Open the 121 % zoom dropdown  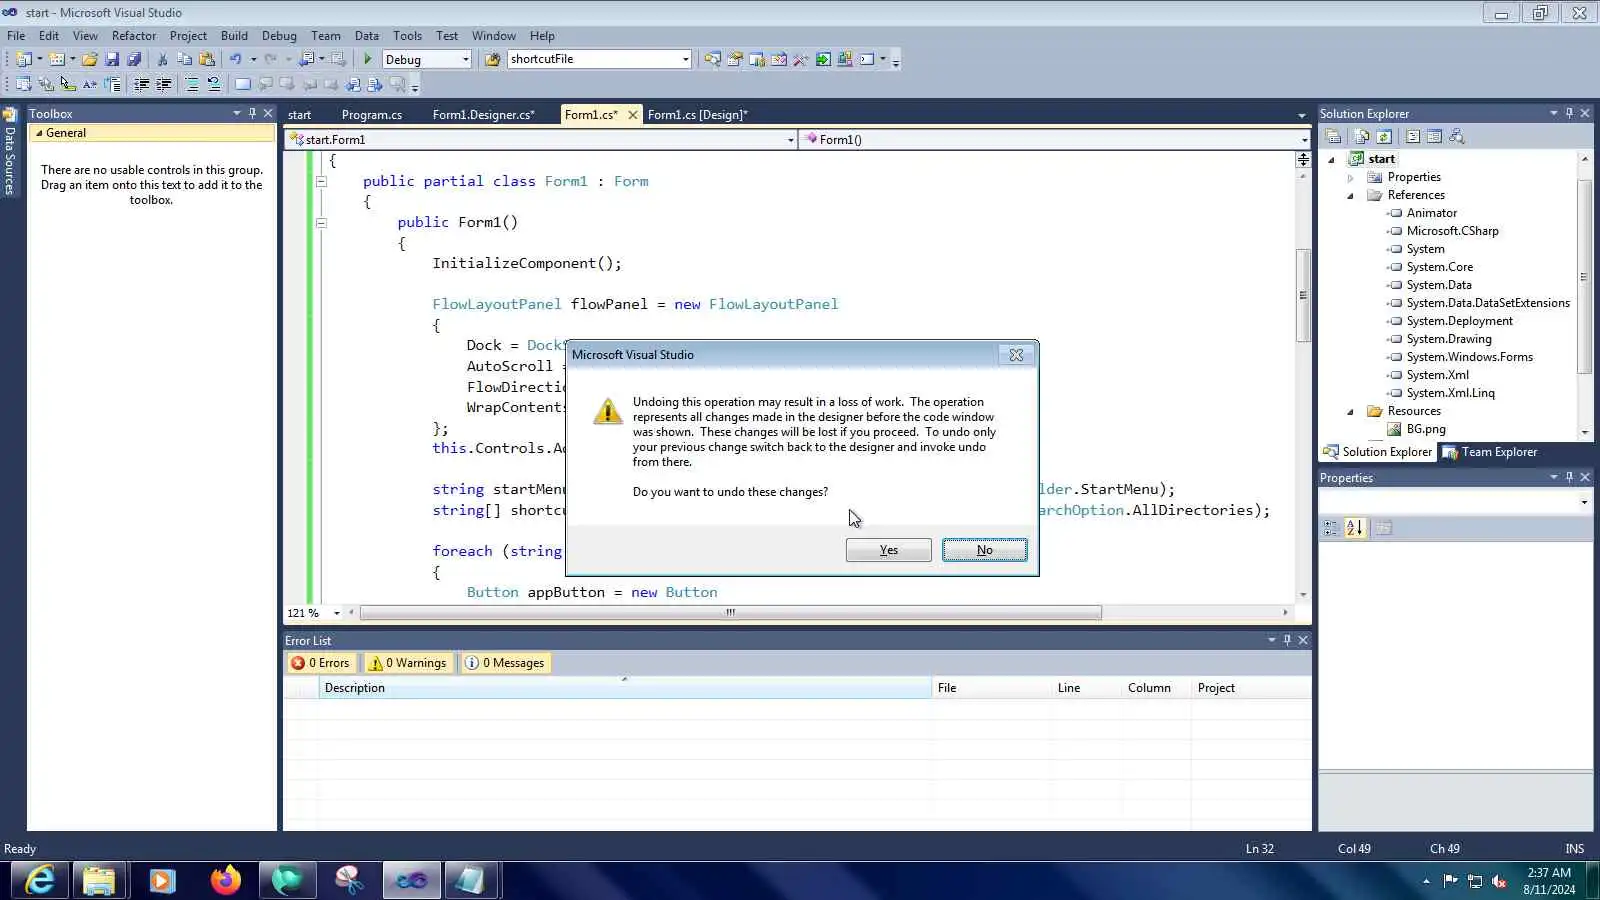pos(336,613)
